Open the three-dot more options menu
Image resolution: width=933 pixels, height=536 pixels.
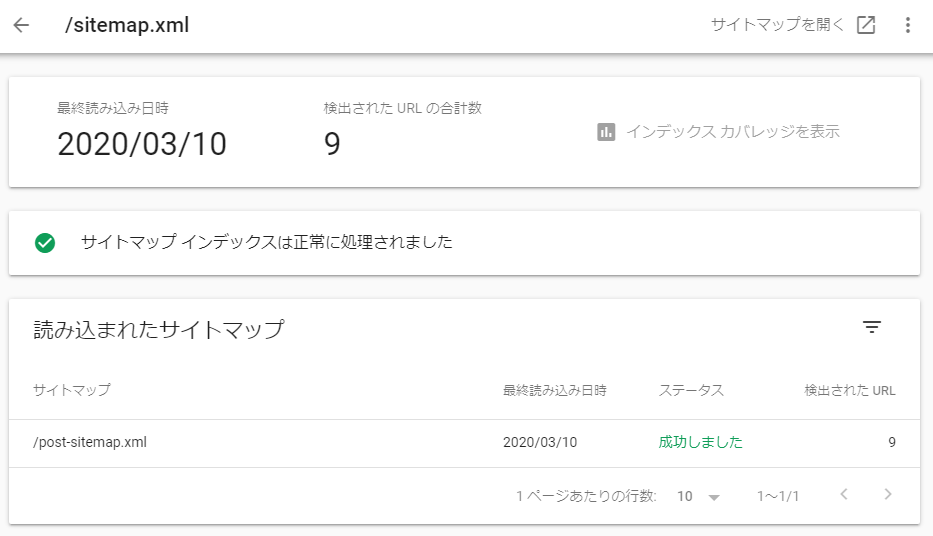(907, 25)
